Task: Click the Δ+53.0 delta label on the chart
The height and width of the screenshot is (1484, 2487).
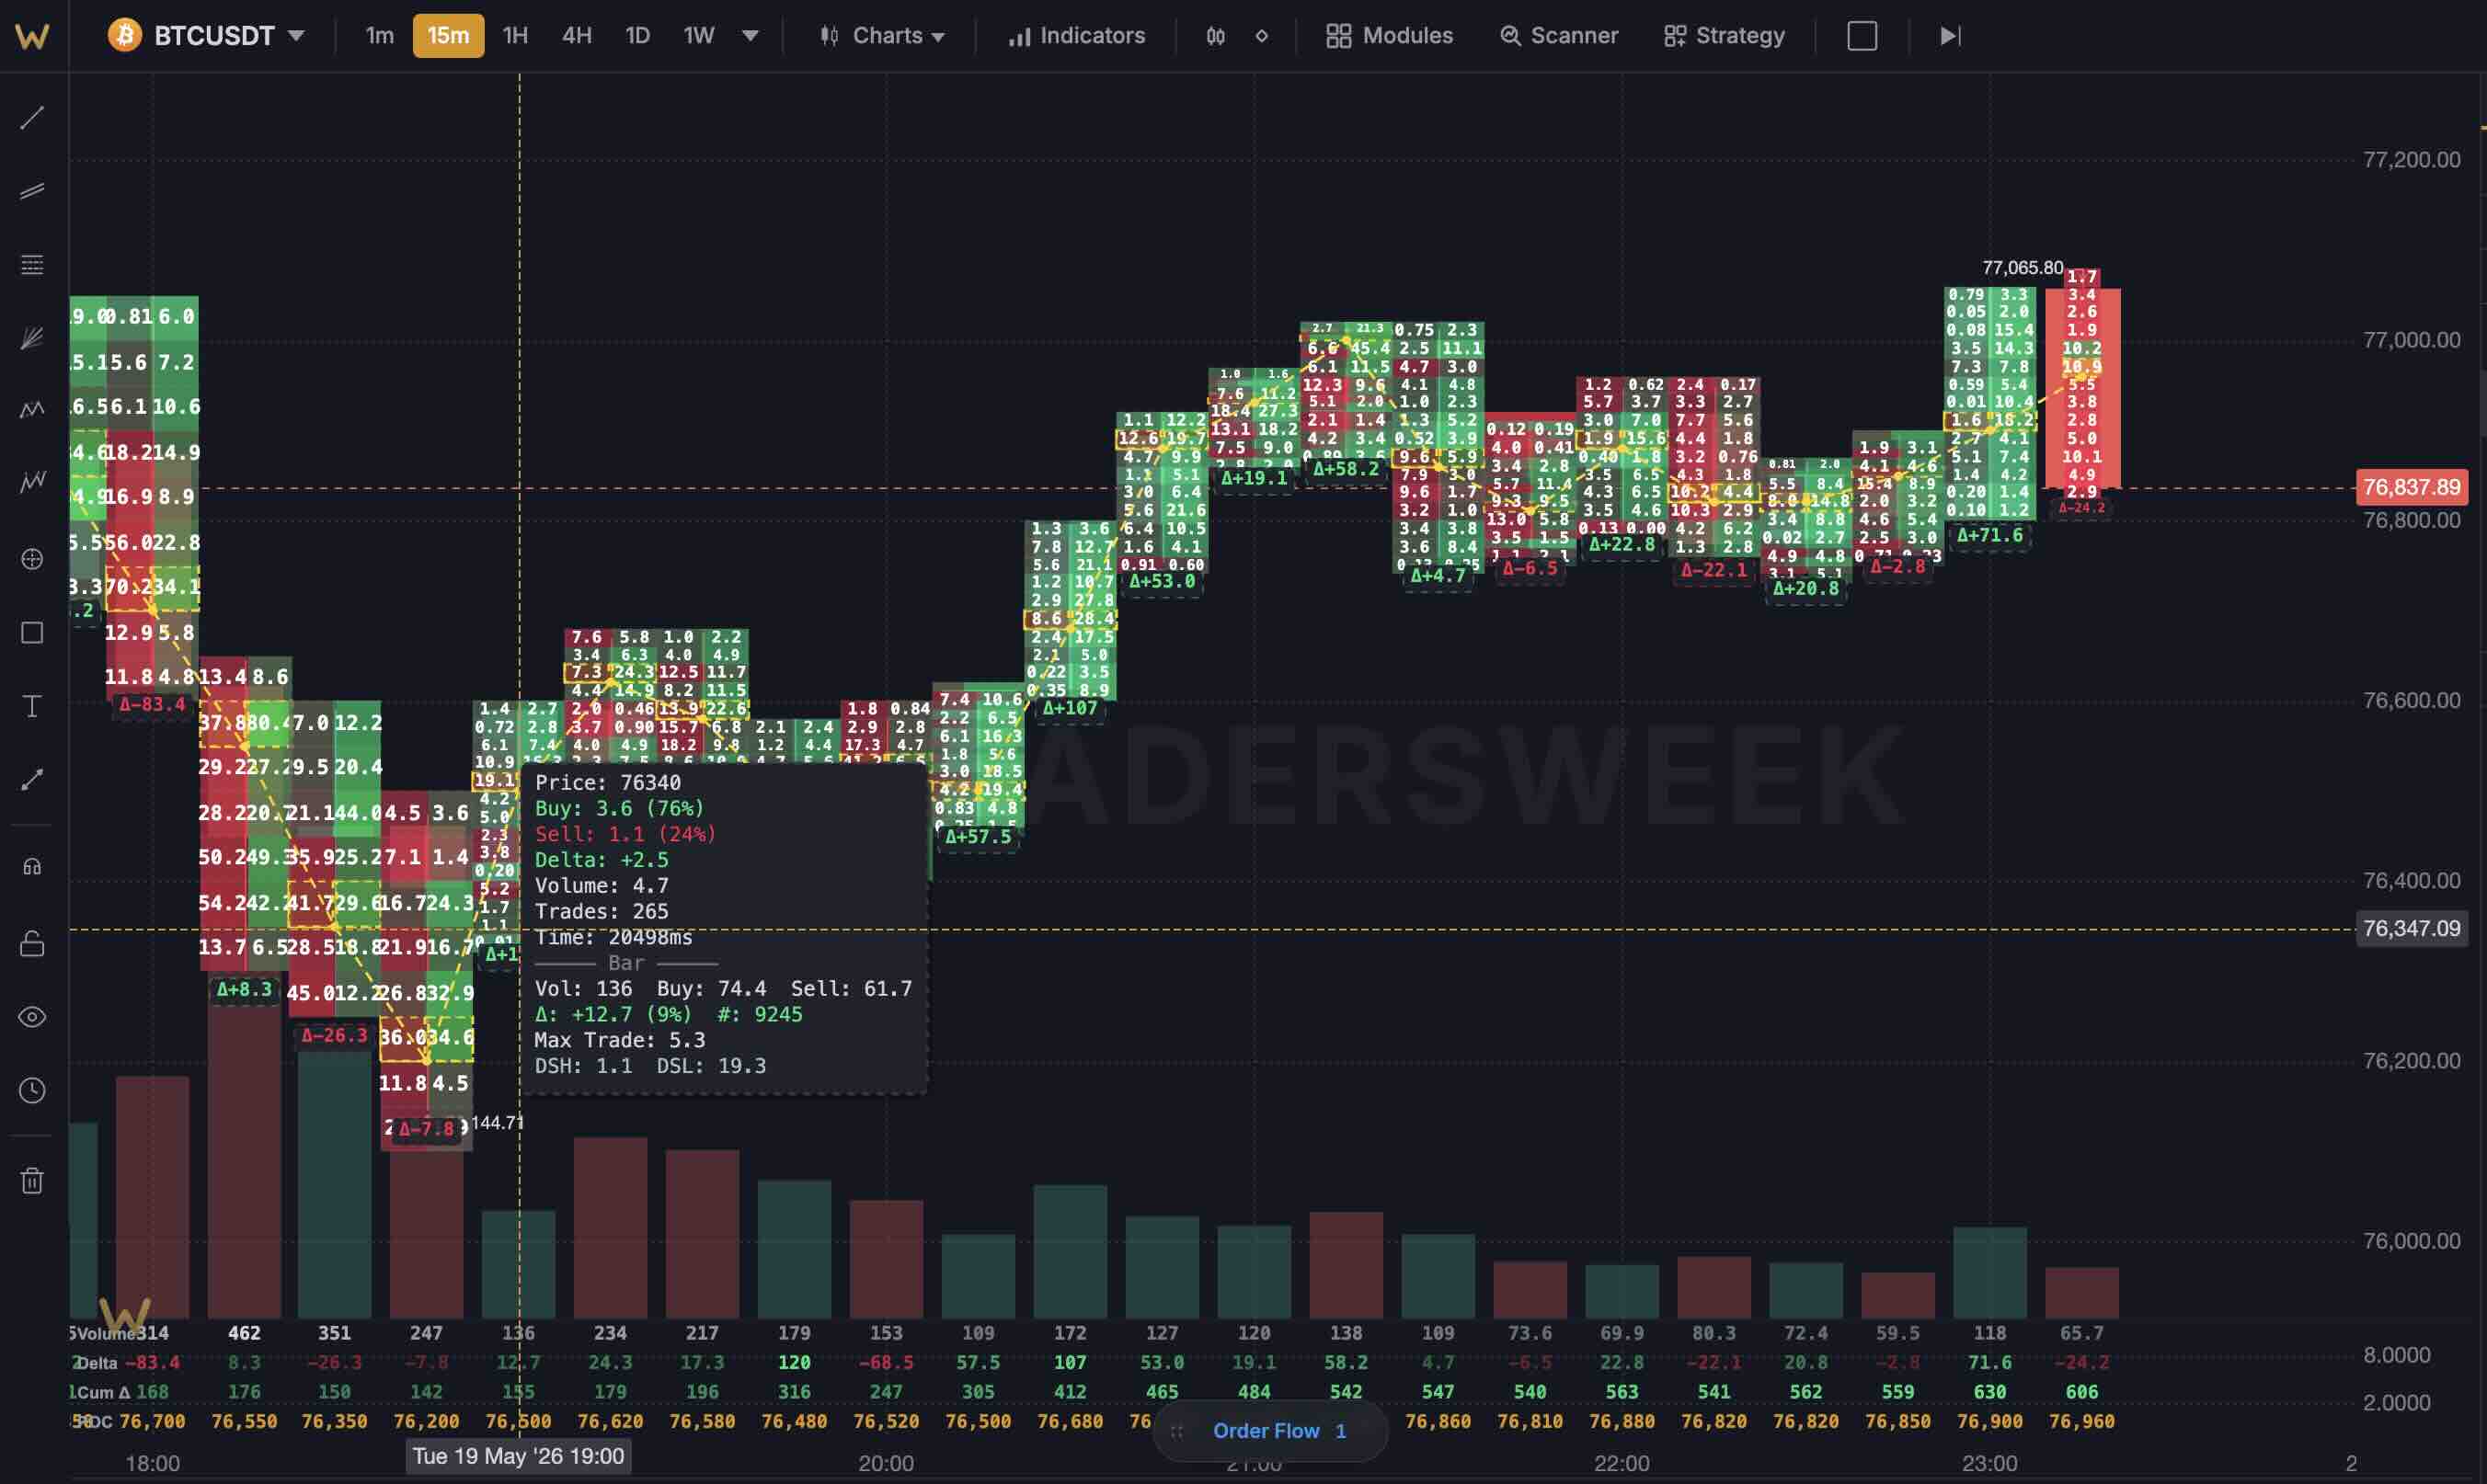Action: coord(1161,581)
